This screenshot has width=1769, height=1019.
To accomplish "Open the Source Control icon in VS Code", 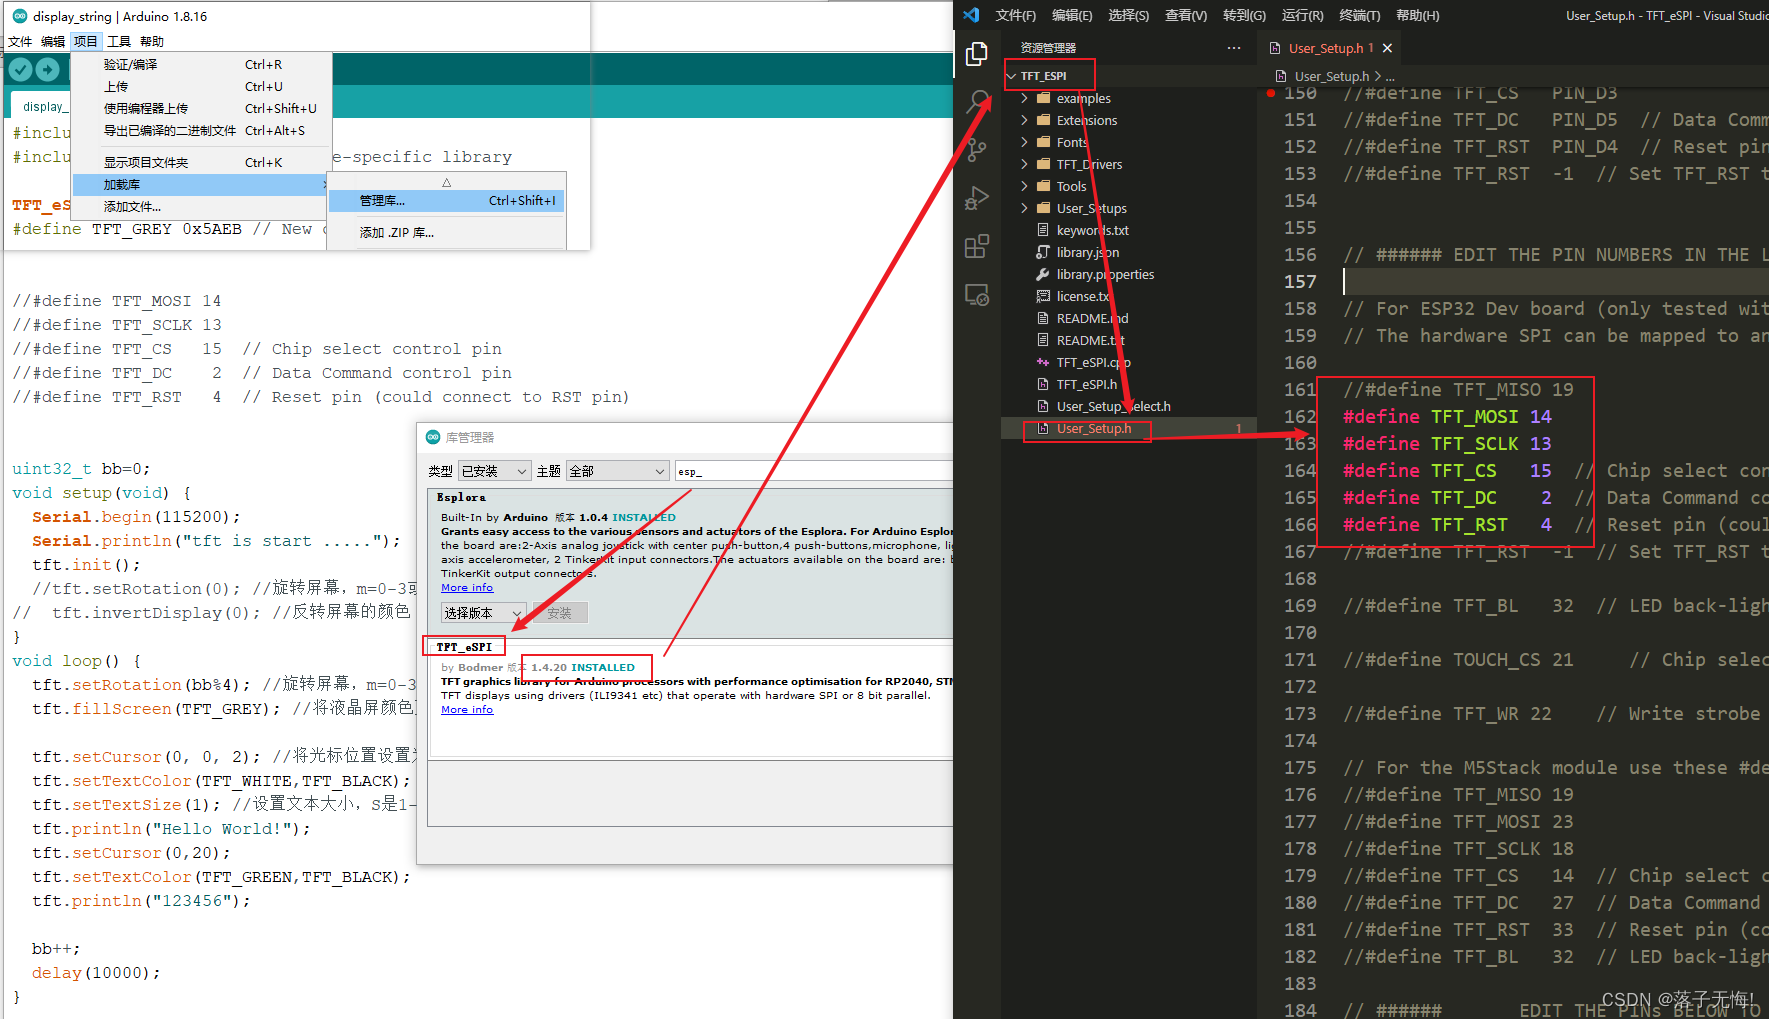I will coord(977,150).
